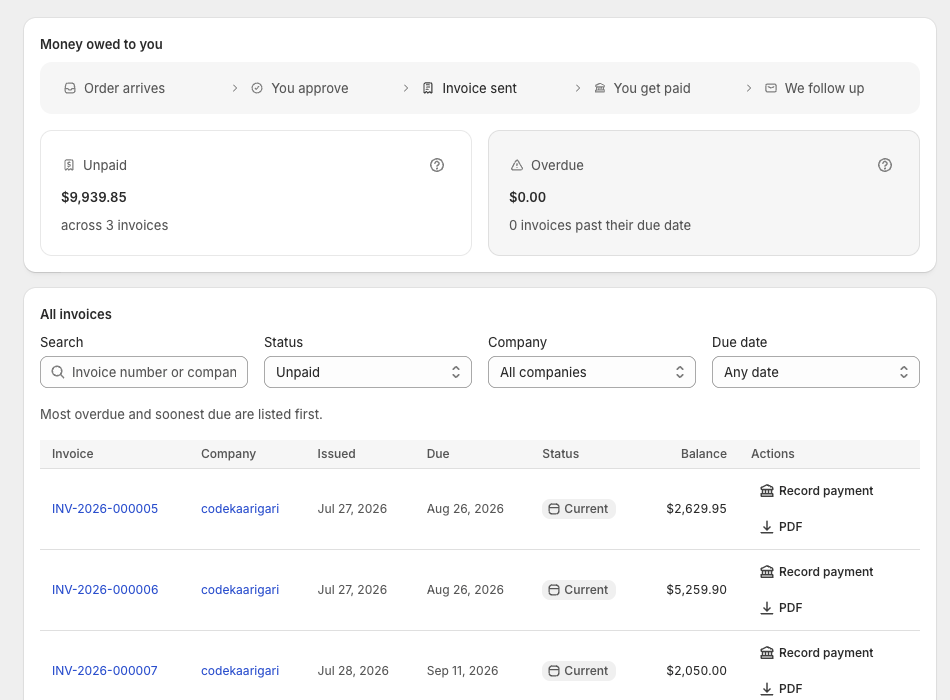Open the Unpaid card help icon
This screenshot has height=700, width=950.
pos(437,165)
